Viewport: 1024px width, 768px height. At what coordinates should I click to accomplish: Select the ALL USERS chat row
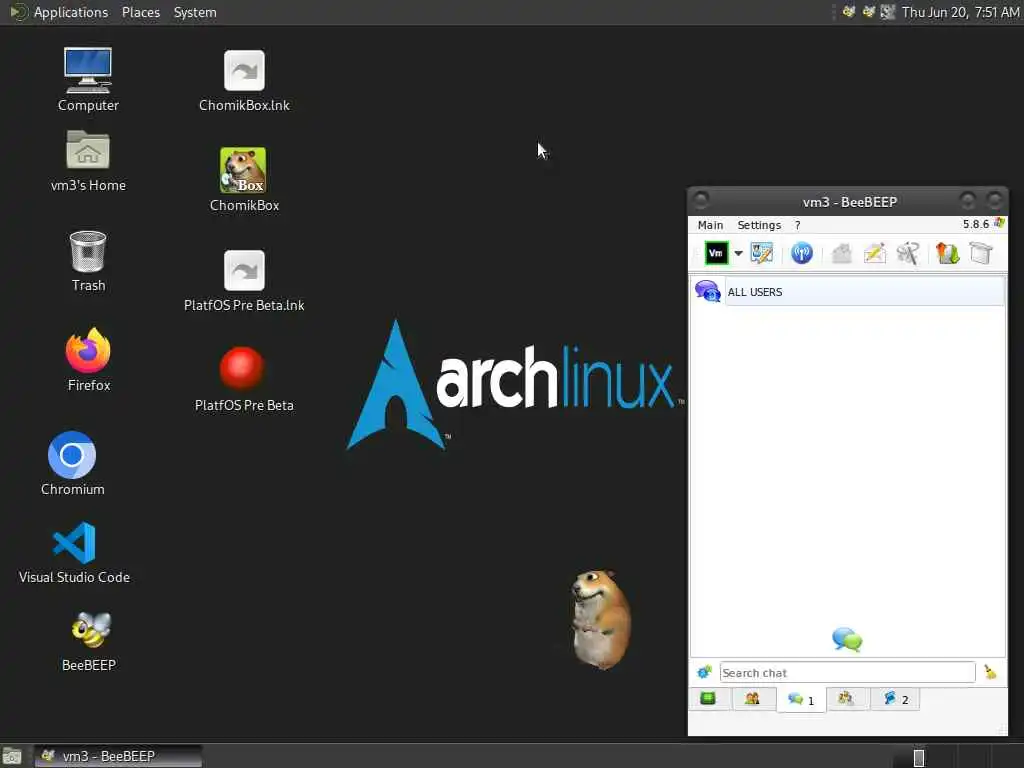[848, 291]
